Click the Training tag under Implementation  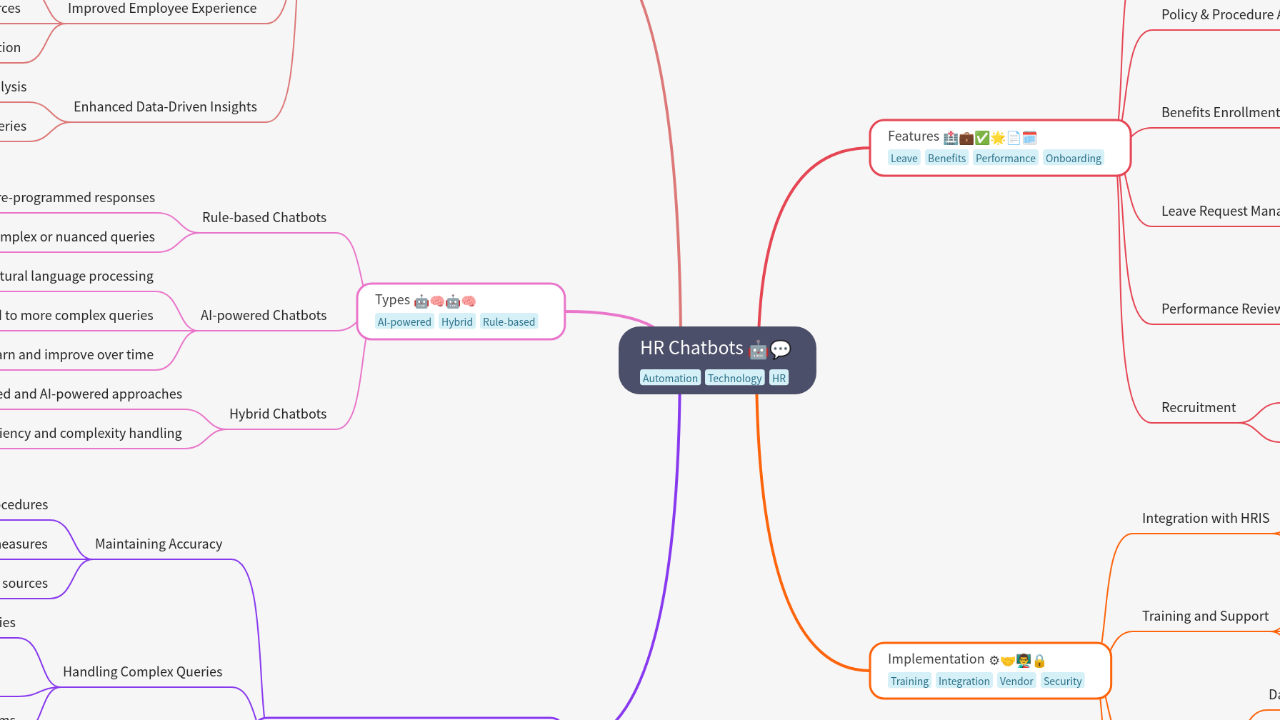[x=910, y=681]
